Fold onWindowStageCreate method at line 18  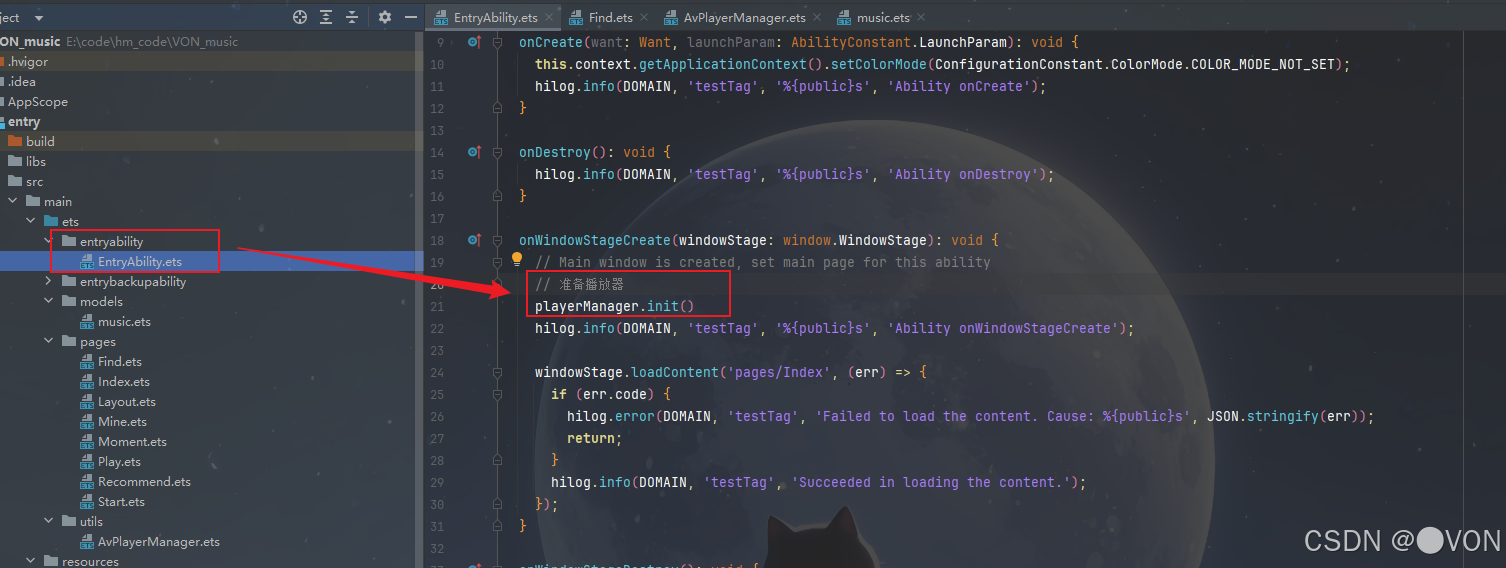click(x=497, y=240)
